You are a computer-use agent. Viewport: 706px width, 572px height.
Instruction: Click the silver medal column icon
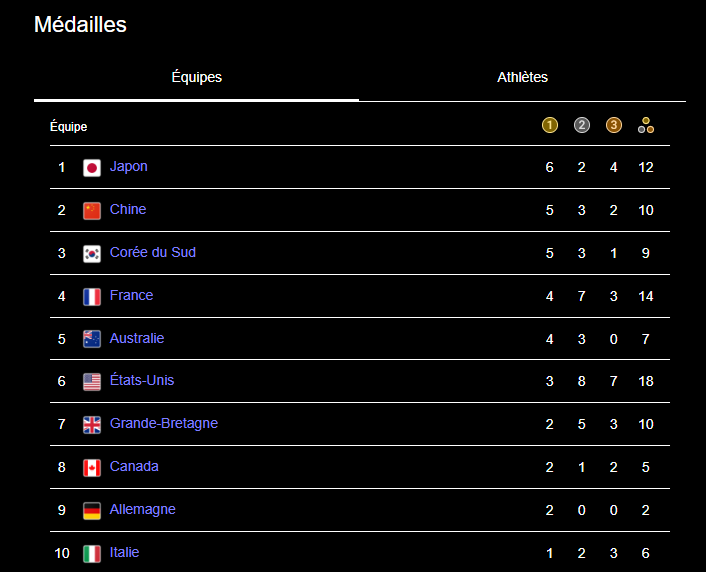582,125
